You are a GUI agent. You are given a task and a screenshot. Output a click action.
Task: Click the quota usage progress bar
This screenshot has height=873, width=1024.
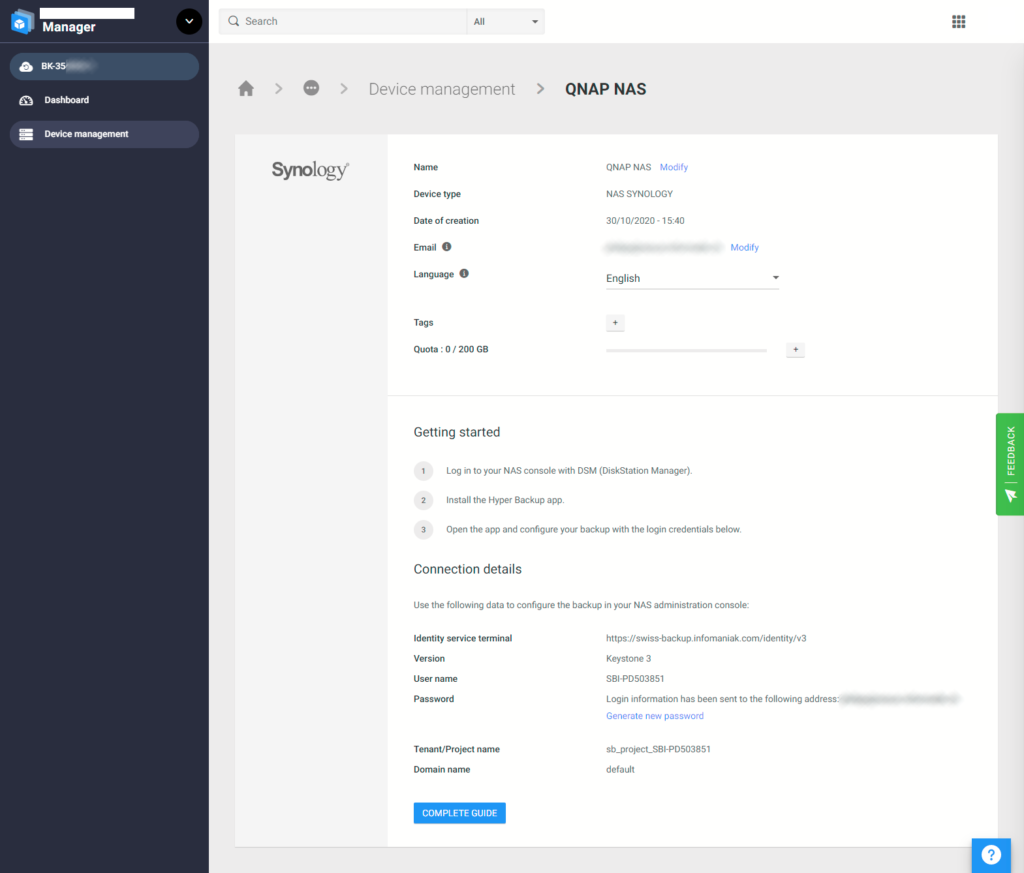(686, 351)
